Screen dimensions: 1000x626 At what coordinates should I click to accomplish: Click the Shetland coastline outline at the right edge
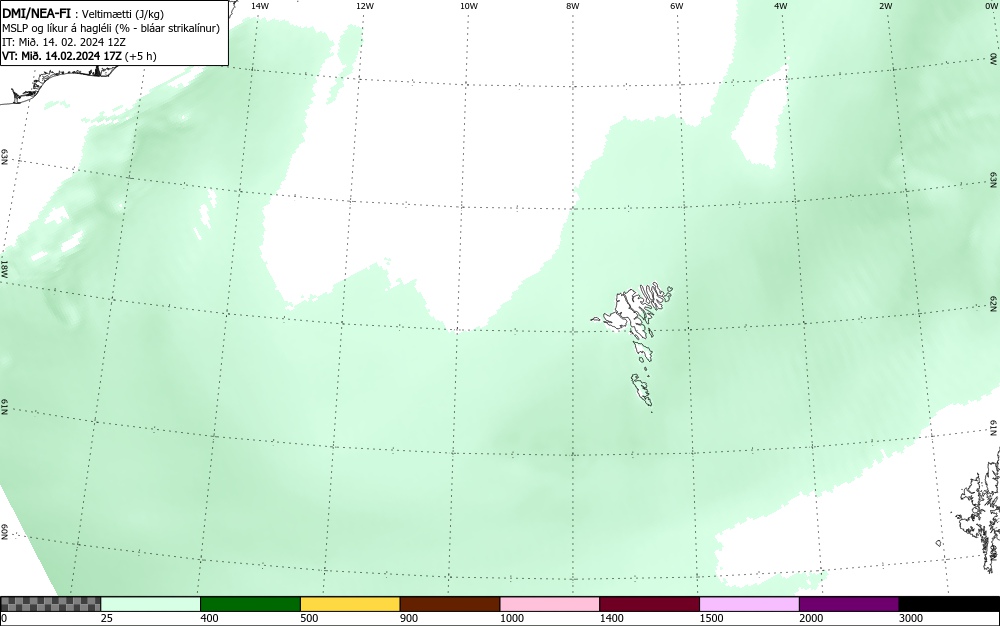point(979,510)
